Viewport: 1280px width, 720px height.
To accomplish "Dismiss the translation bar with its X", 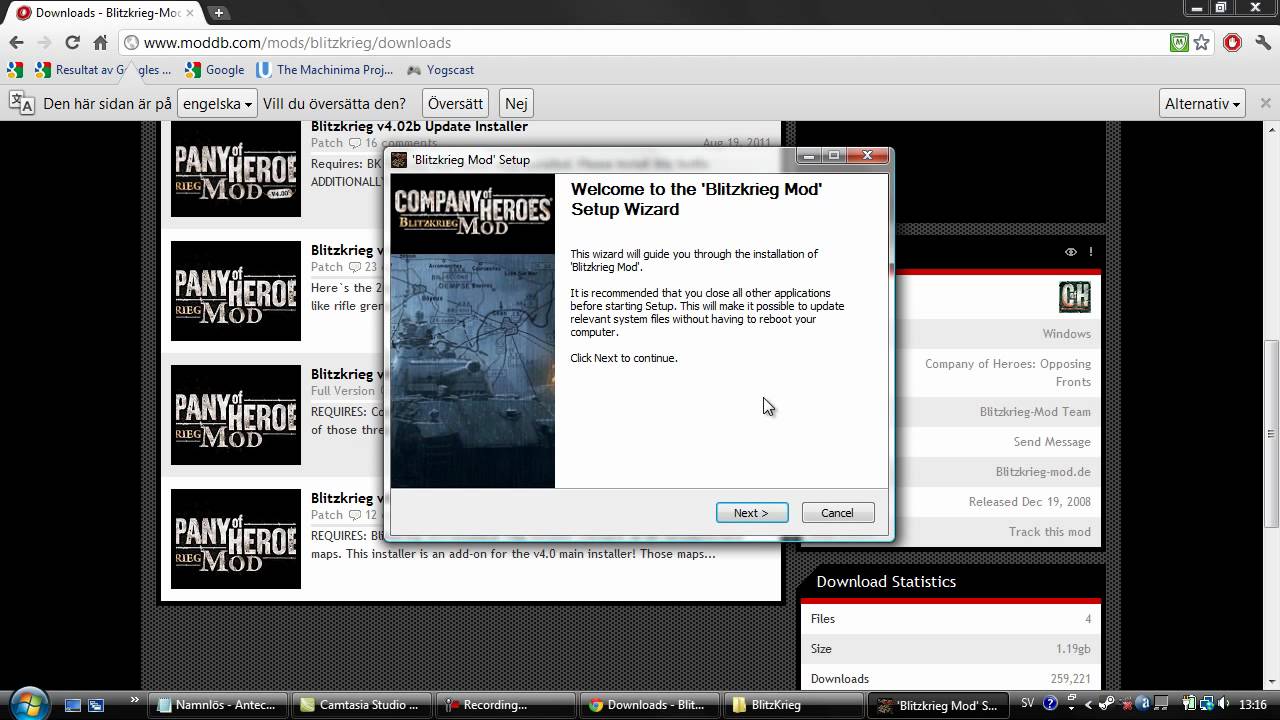I will (1265, 103).
